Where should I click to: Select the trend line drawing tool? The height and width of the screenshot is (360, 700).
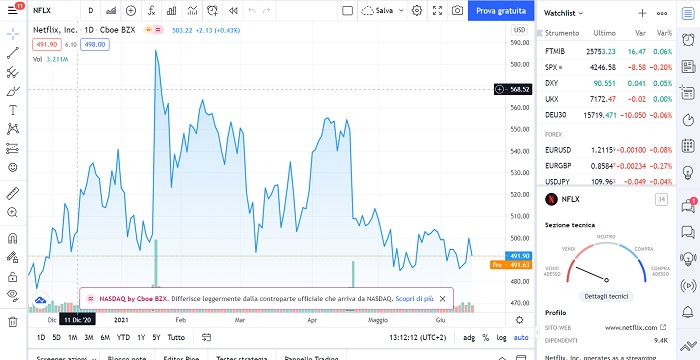[13, 53]
